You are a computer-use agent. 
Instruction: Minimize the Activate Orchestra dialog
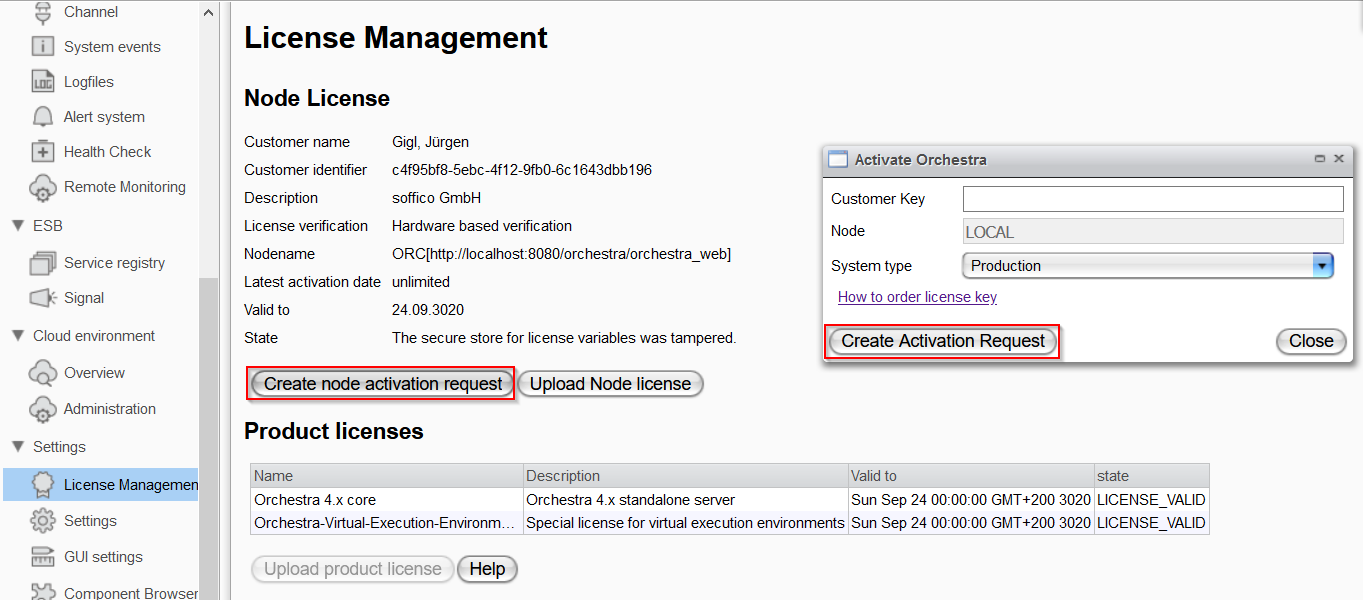pyautogui.click(x=1320, y=159)
